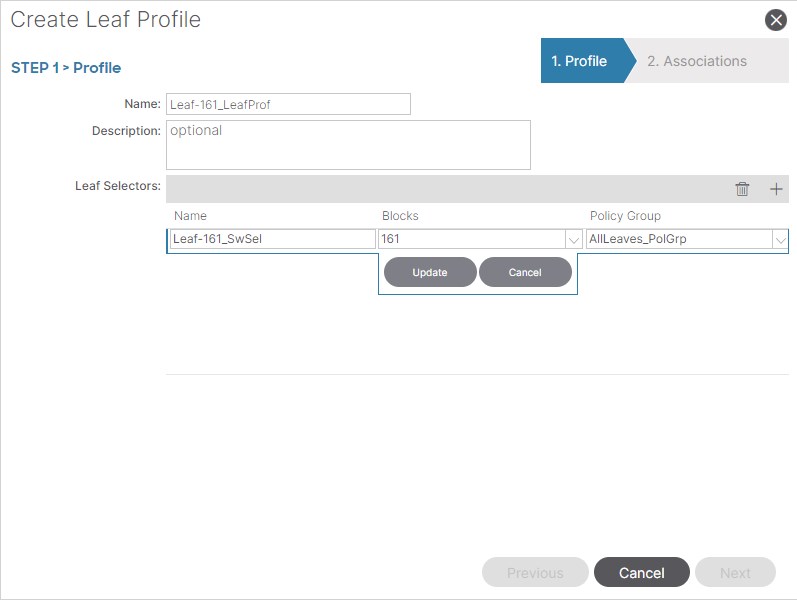Delete the selected leaf selector with trash icon
The width and height of the screenshot is (797, 600).
[x=742, y=189]
